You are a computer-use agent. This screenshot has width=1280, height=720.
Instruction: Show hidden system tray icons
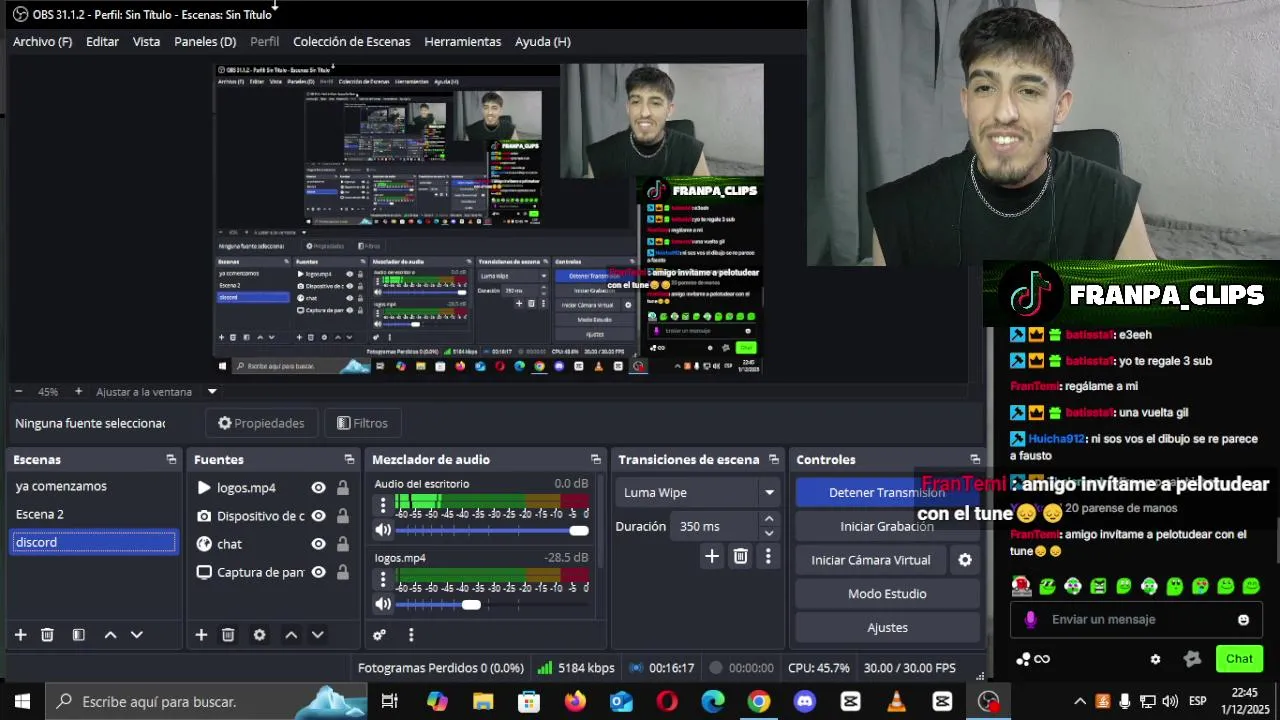(1079, 701)
